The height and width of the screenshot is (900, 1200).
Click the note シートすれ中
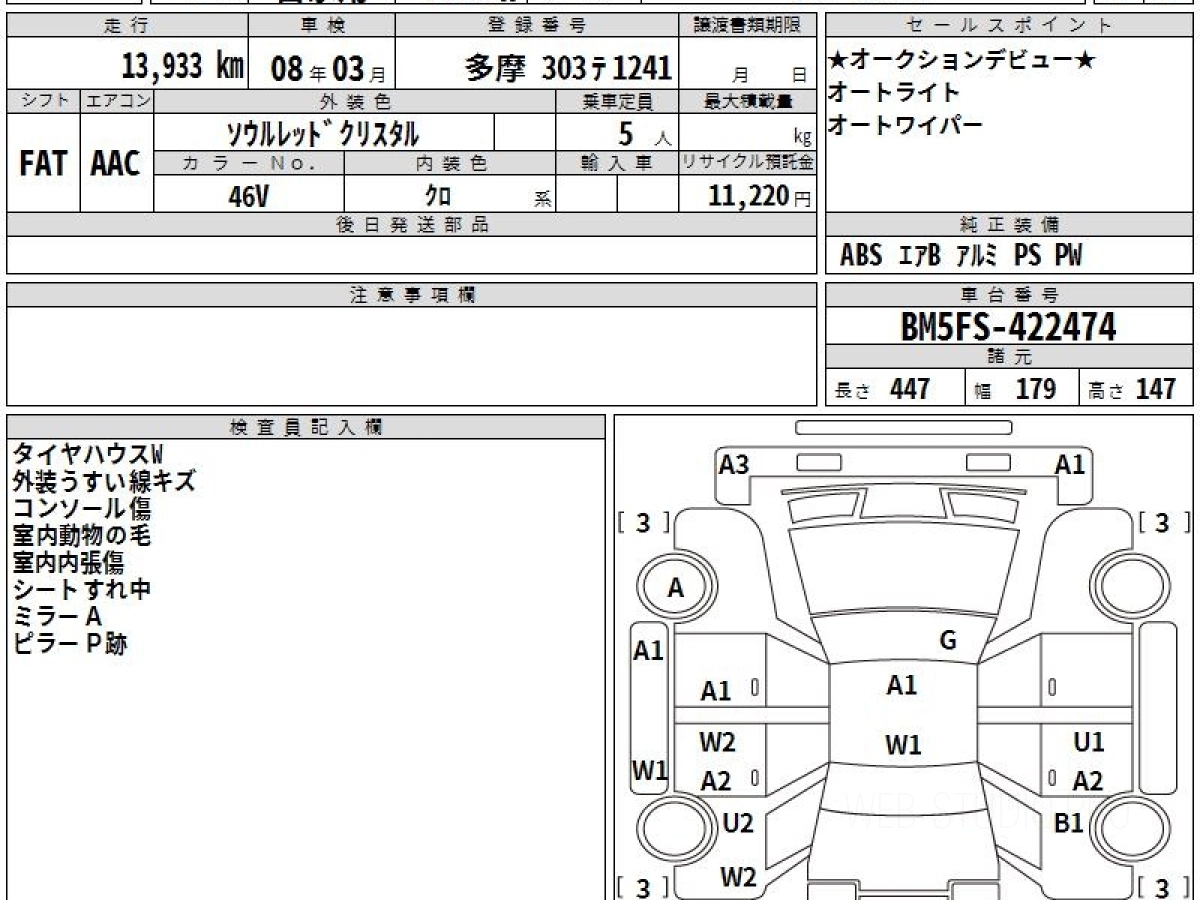[82, 589]
